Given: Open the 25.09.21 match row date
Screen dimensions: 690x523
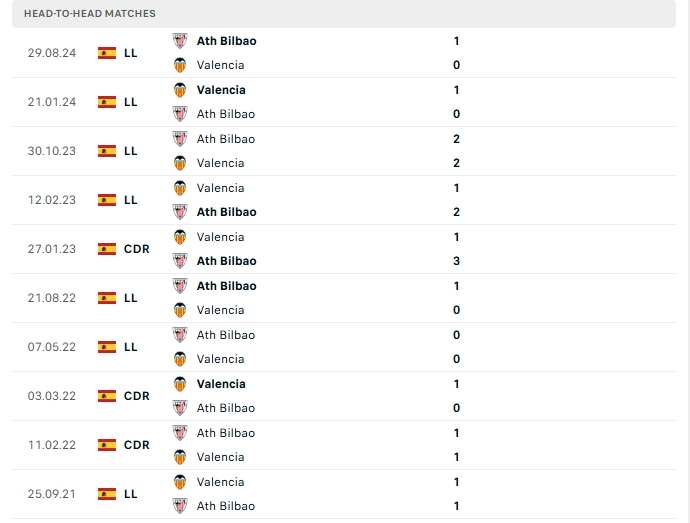Looking at the screenshot, I should coord(51,494).
